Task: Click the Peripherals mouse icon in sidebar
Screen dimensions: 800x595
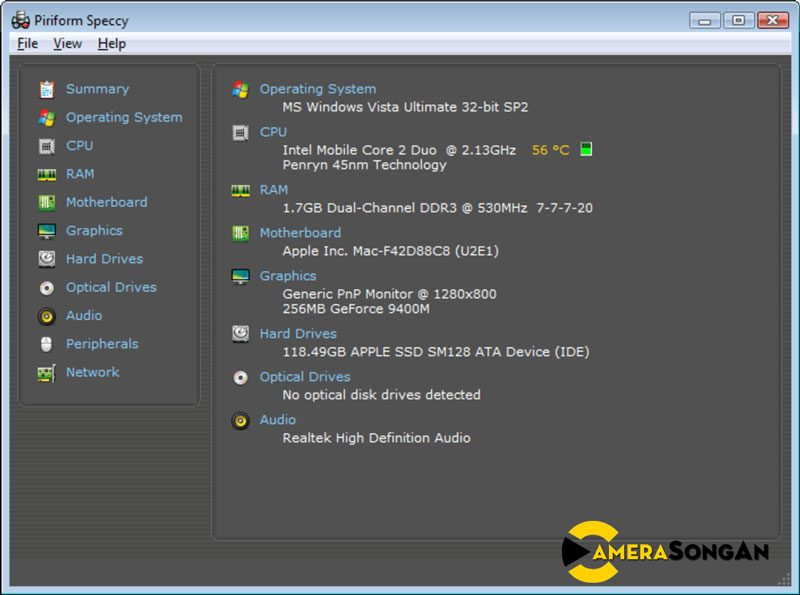Action: coord(46,344)
